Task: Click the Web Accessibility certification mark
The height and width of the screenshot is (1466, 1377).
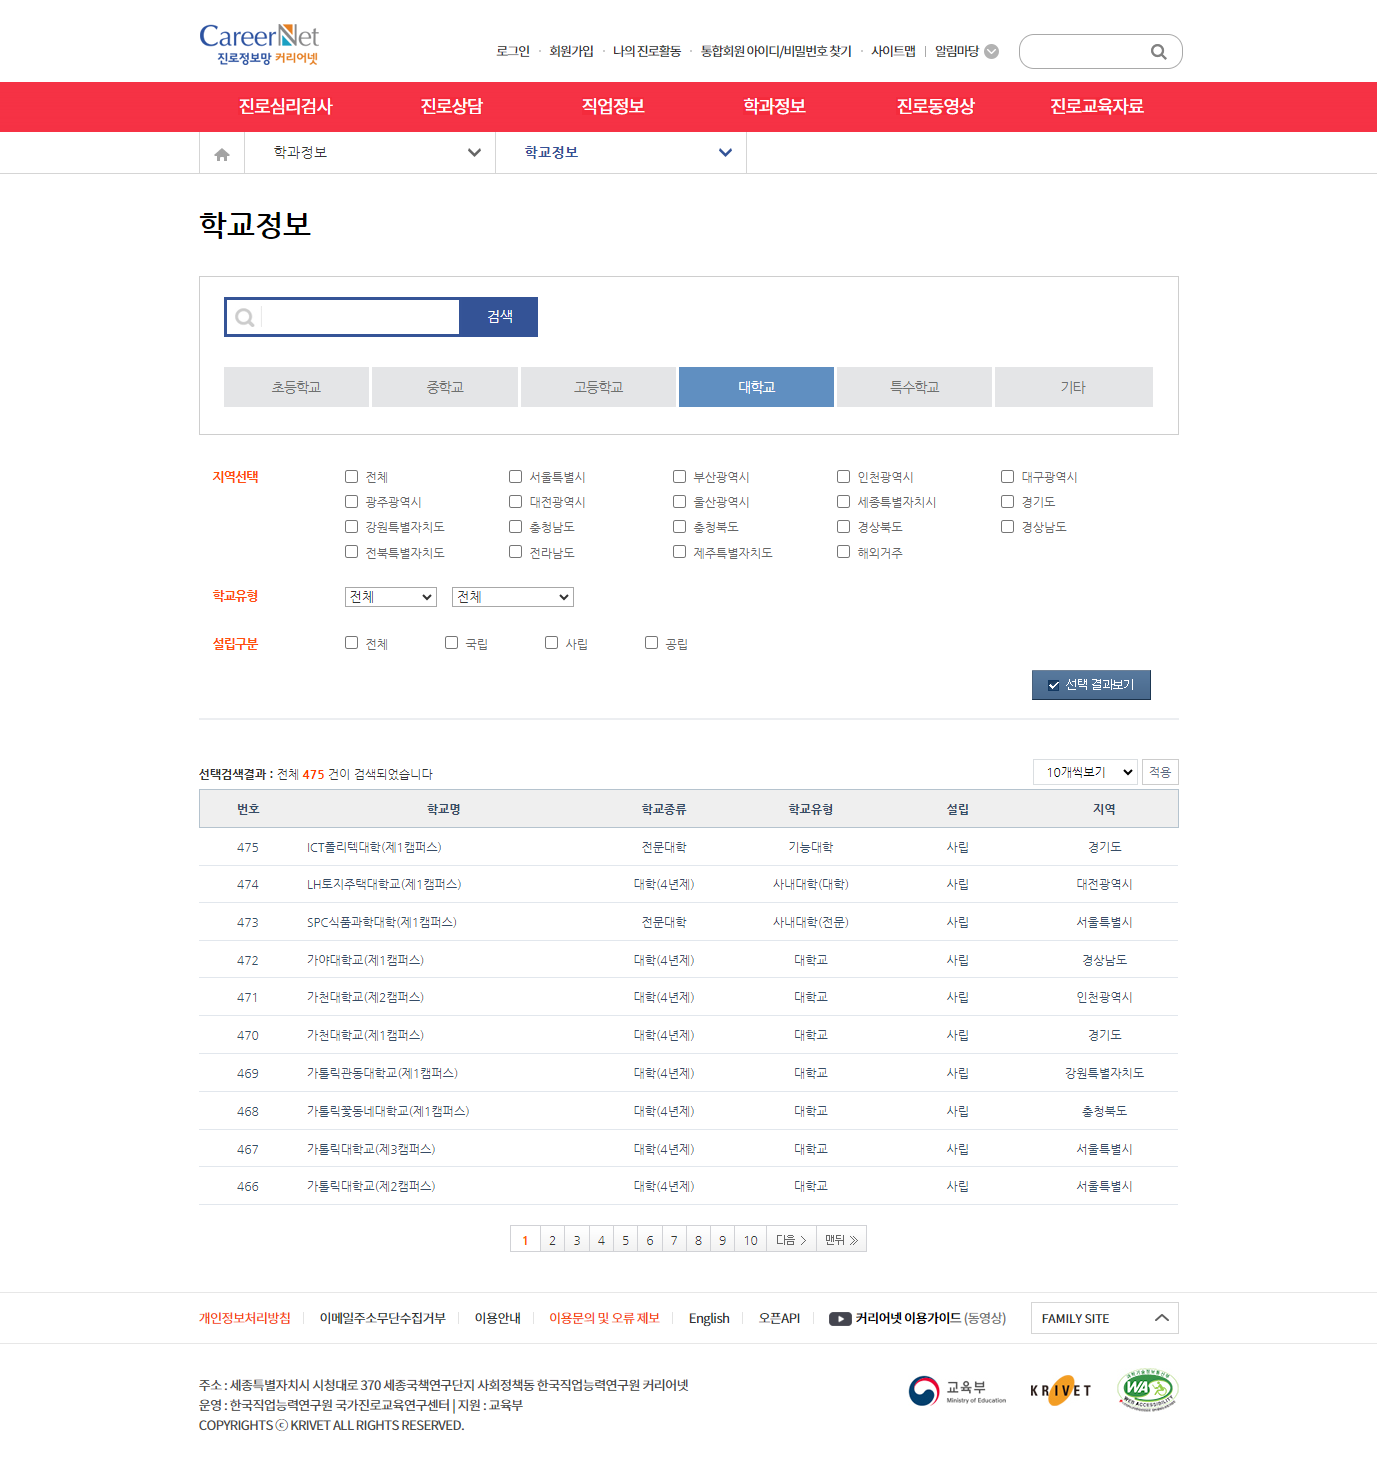Action: 1147,1390
